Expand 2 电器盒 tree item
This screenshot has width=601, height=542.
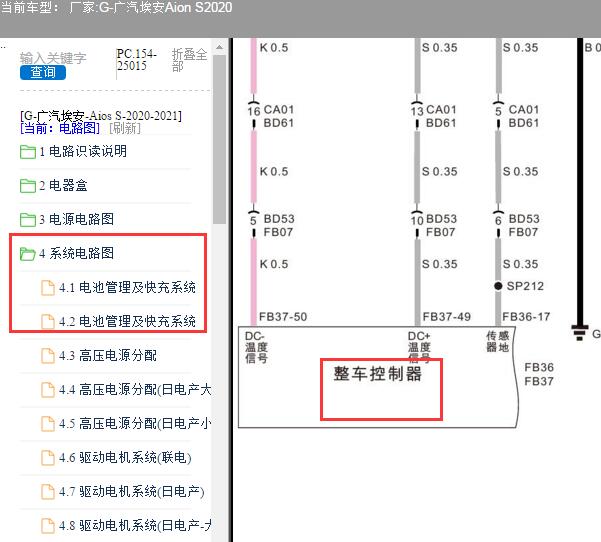tap(63, 186)
